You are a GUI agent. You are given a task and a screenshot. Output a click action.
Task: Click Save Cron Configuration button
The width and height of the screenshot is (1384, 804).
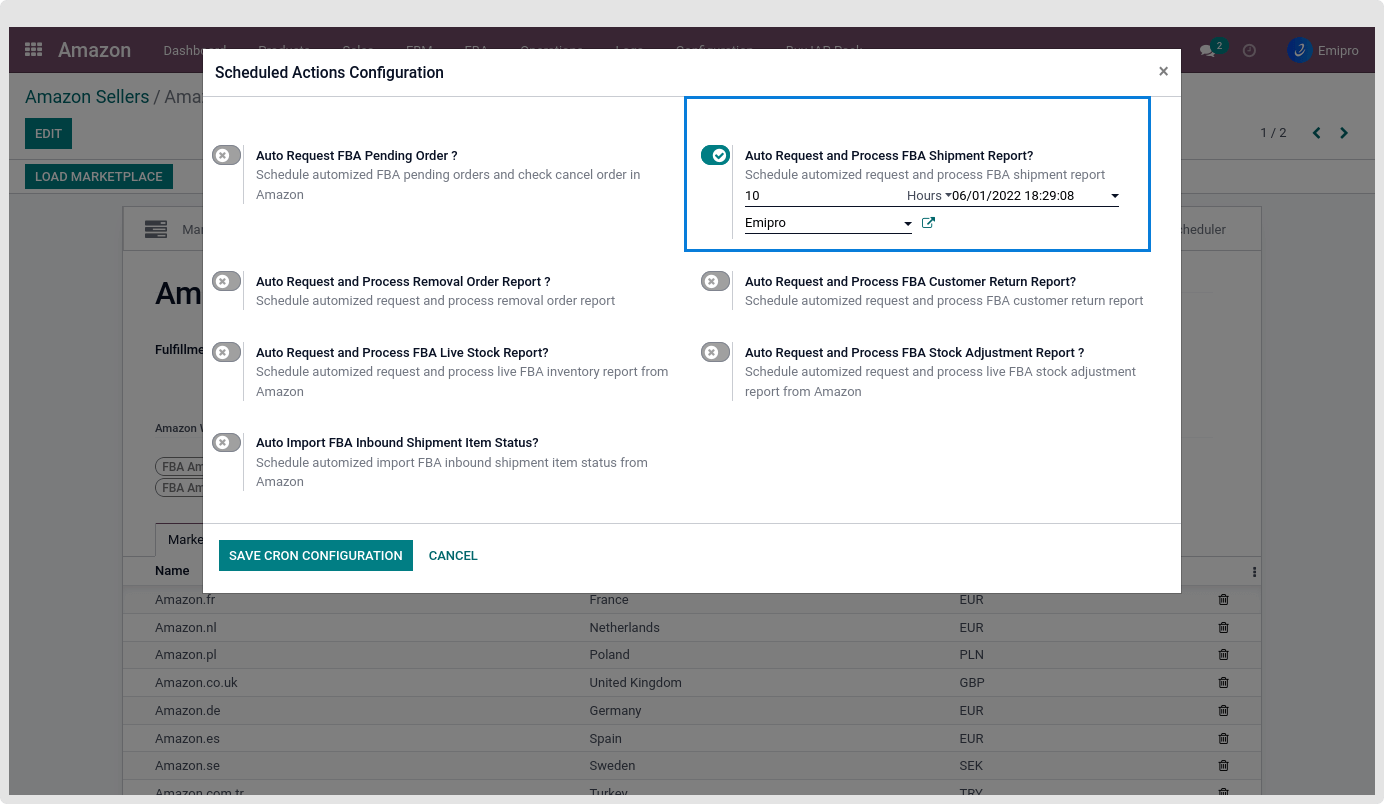coord(315,556)
